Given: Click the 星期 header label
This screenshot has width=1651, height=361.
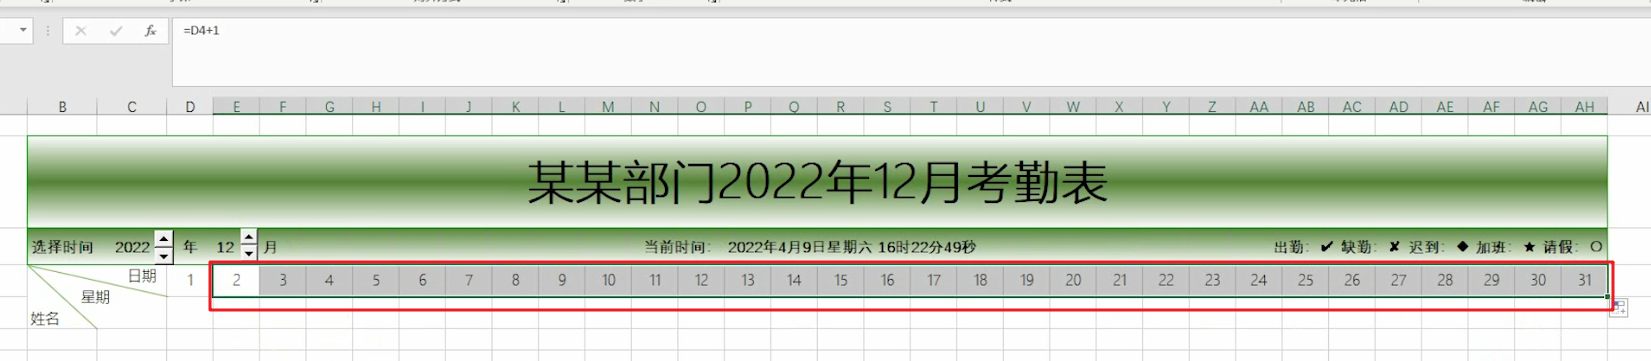Looking at the screenshot, I should tap(95, 297).
